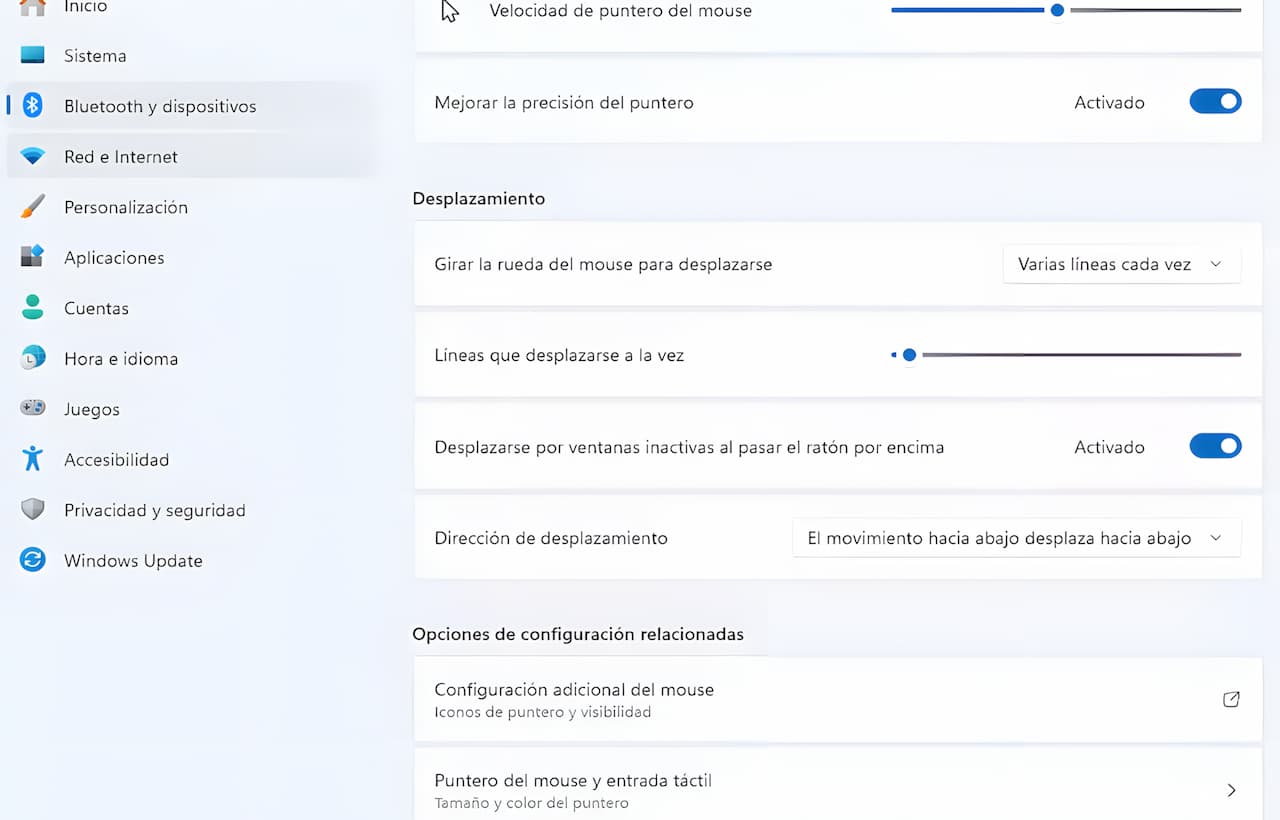Click the Aplicaciones icon in sidebar

(x=33, y=257)
